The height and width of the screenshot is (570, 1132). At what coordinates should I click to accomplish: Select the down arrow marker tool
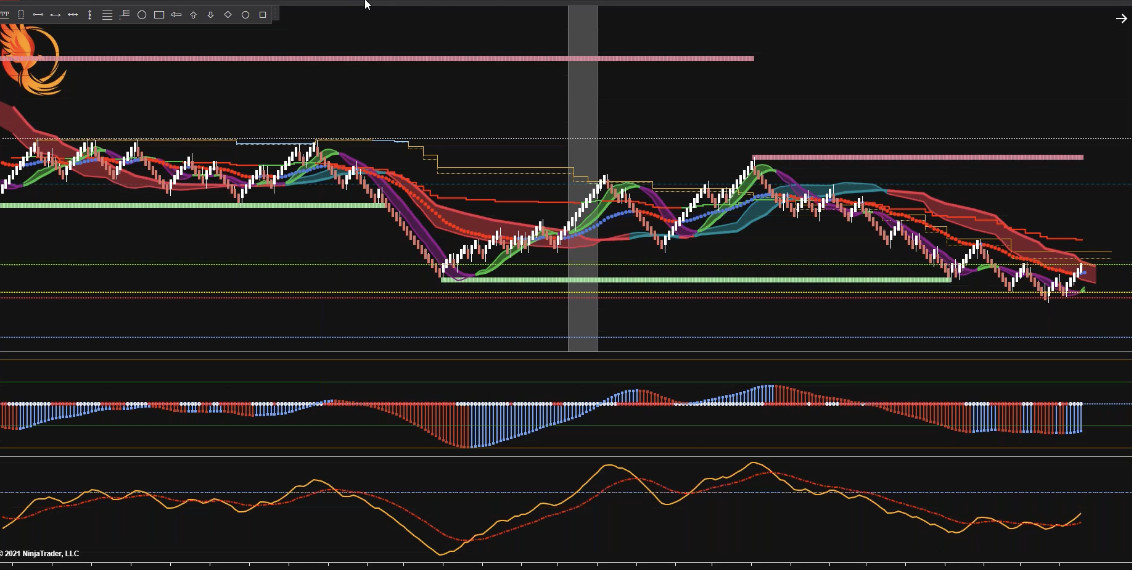pos(210,15)
